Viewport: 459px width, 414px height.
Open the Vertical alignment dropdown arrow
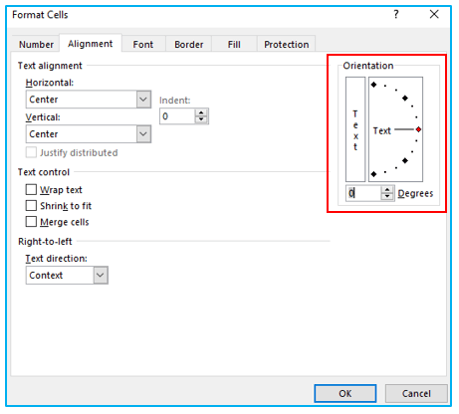point(143,134)
